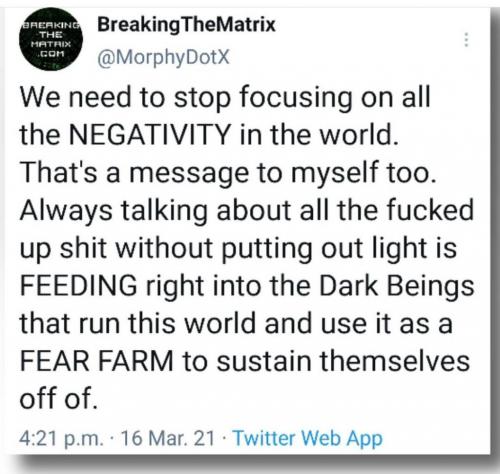Click the ".COM" text inside the avatar logo
500x474 pixels.
click(51, 53)
